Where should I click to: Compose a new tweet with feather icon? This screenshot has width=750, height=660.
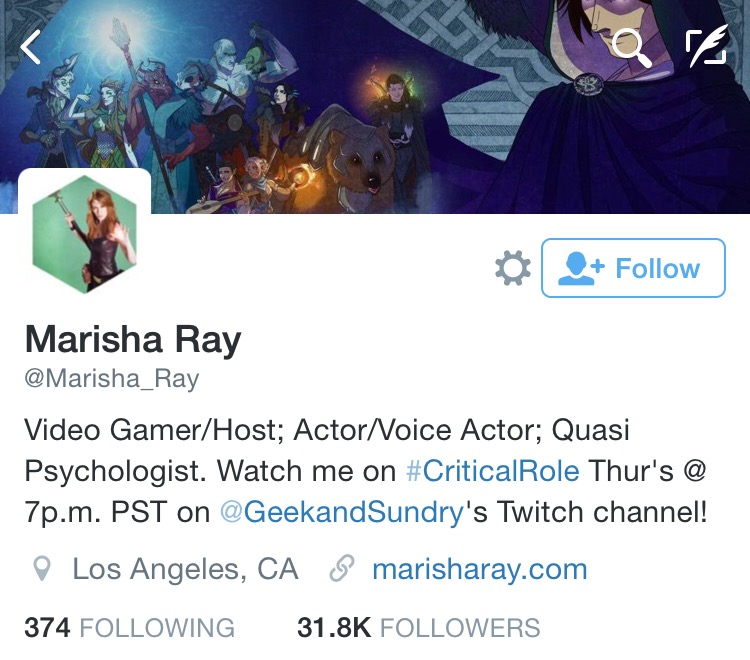point(707,45)
